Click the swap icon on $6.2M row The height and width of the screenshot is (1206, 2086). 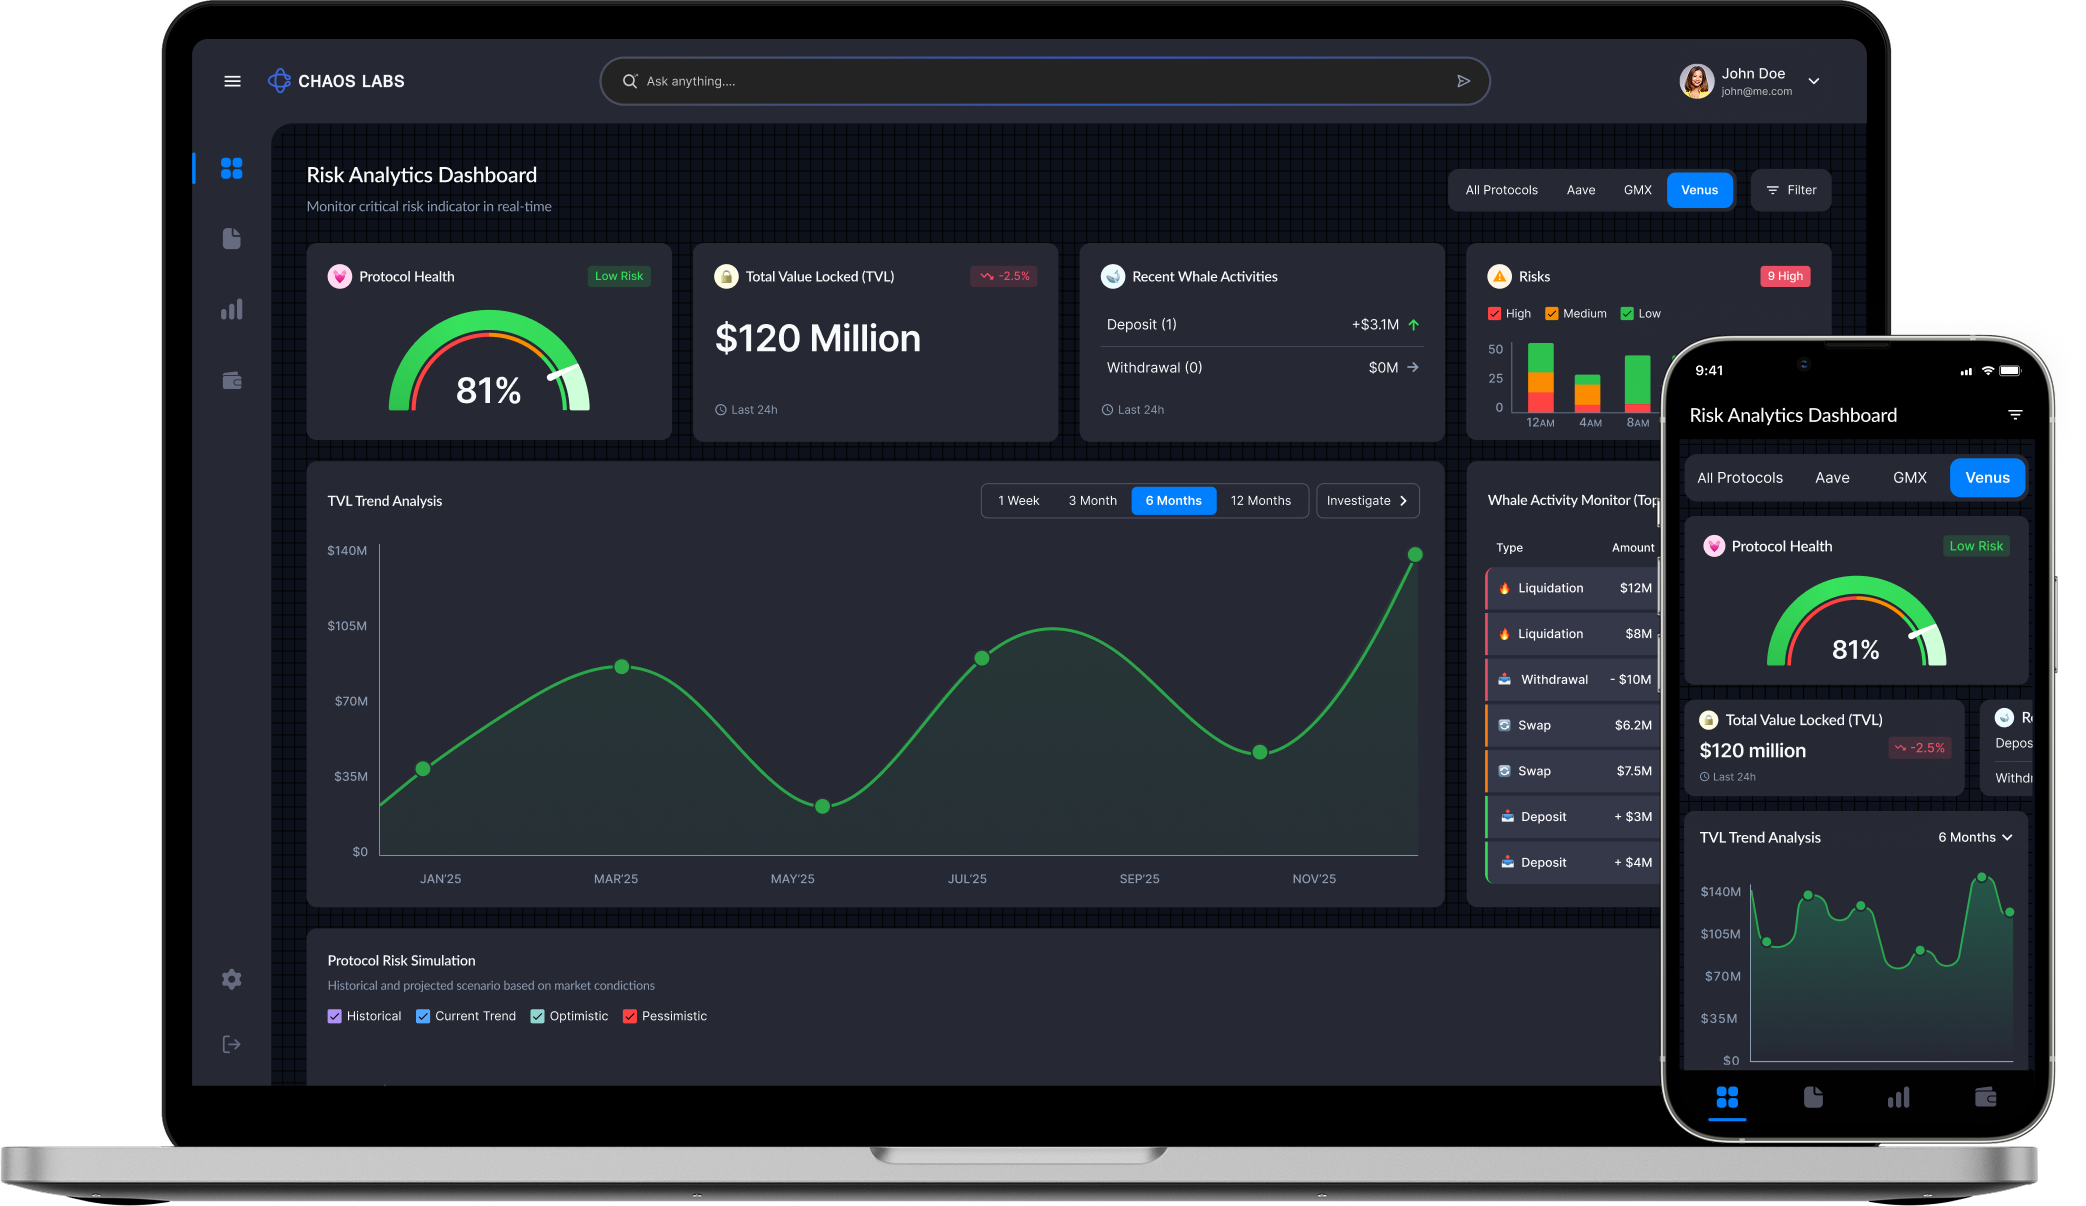point(1504,726)
